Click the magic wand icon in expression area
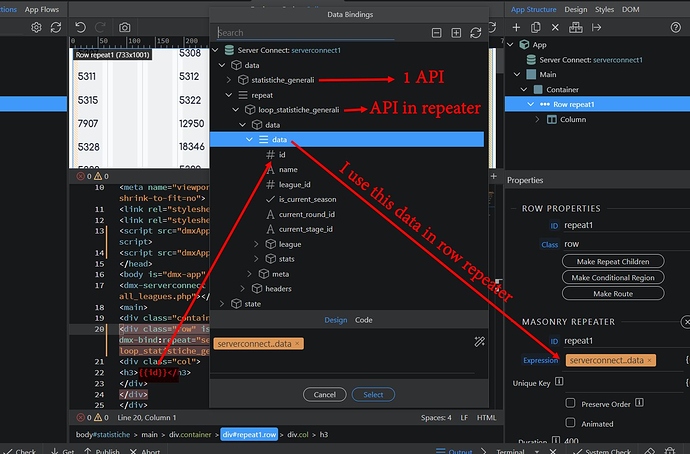Screen dimensions: 690x454 [x=480, y=341]
